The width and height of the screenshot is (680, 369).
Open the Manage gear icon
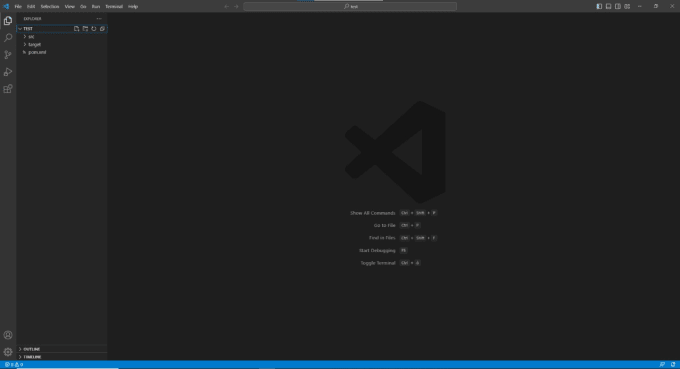click(8, 352)
